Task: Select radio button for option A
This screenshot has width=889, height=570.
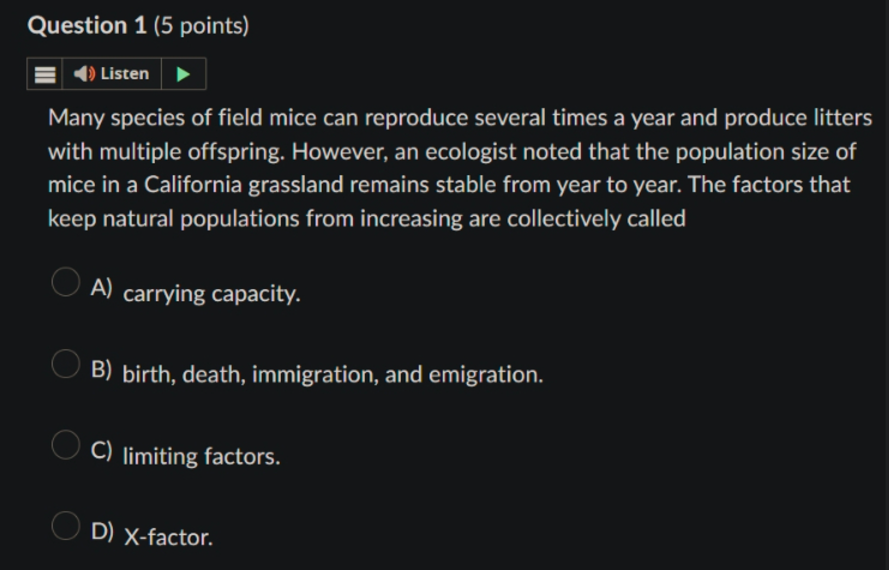Action: 66,282
